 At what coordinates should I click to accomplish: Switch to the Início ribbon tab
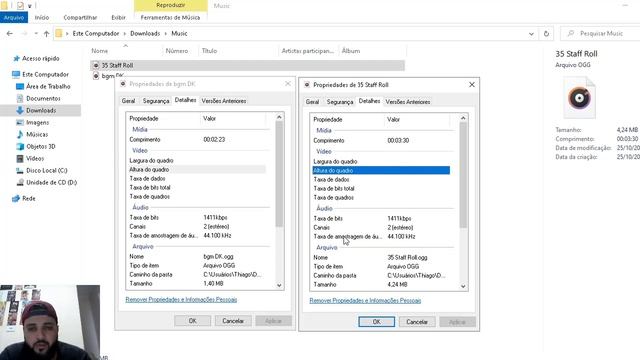[42, 18]
